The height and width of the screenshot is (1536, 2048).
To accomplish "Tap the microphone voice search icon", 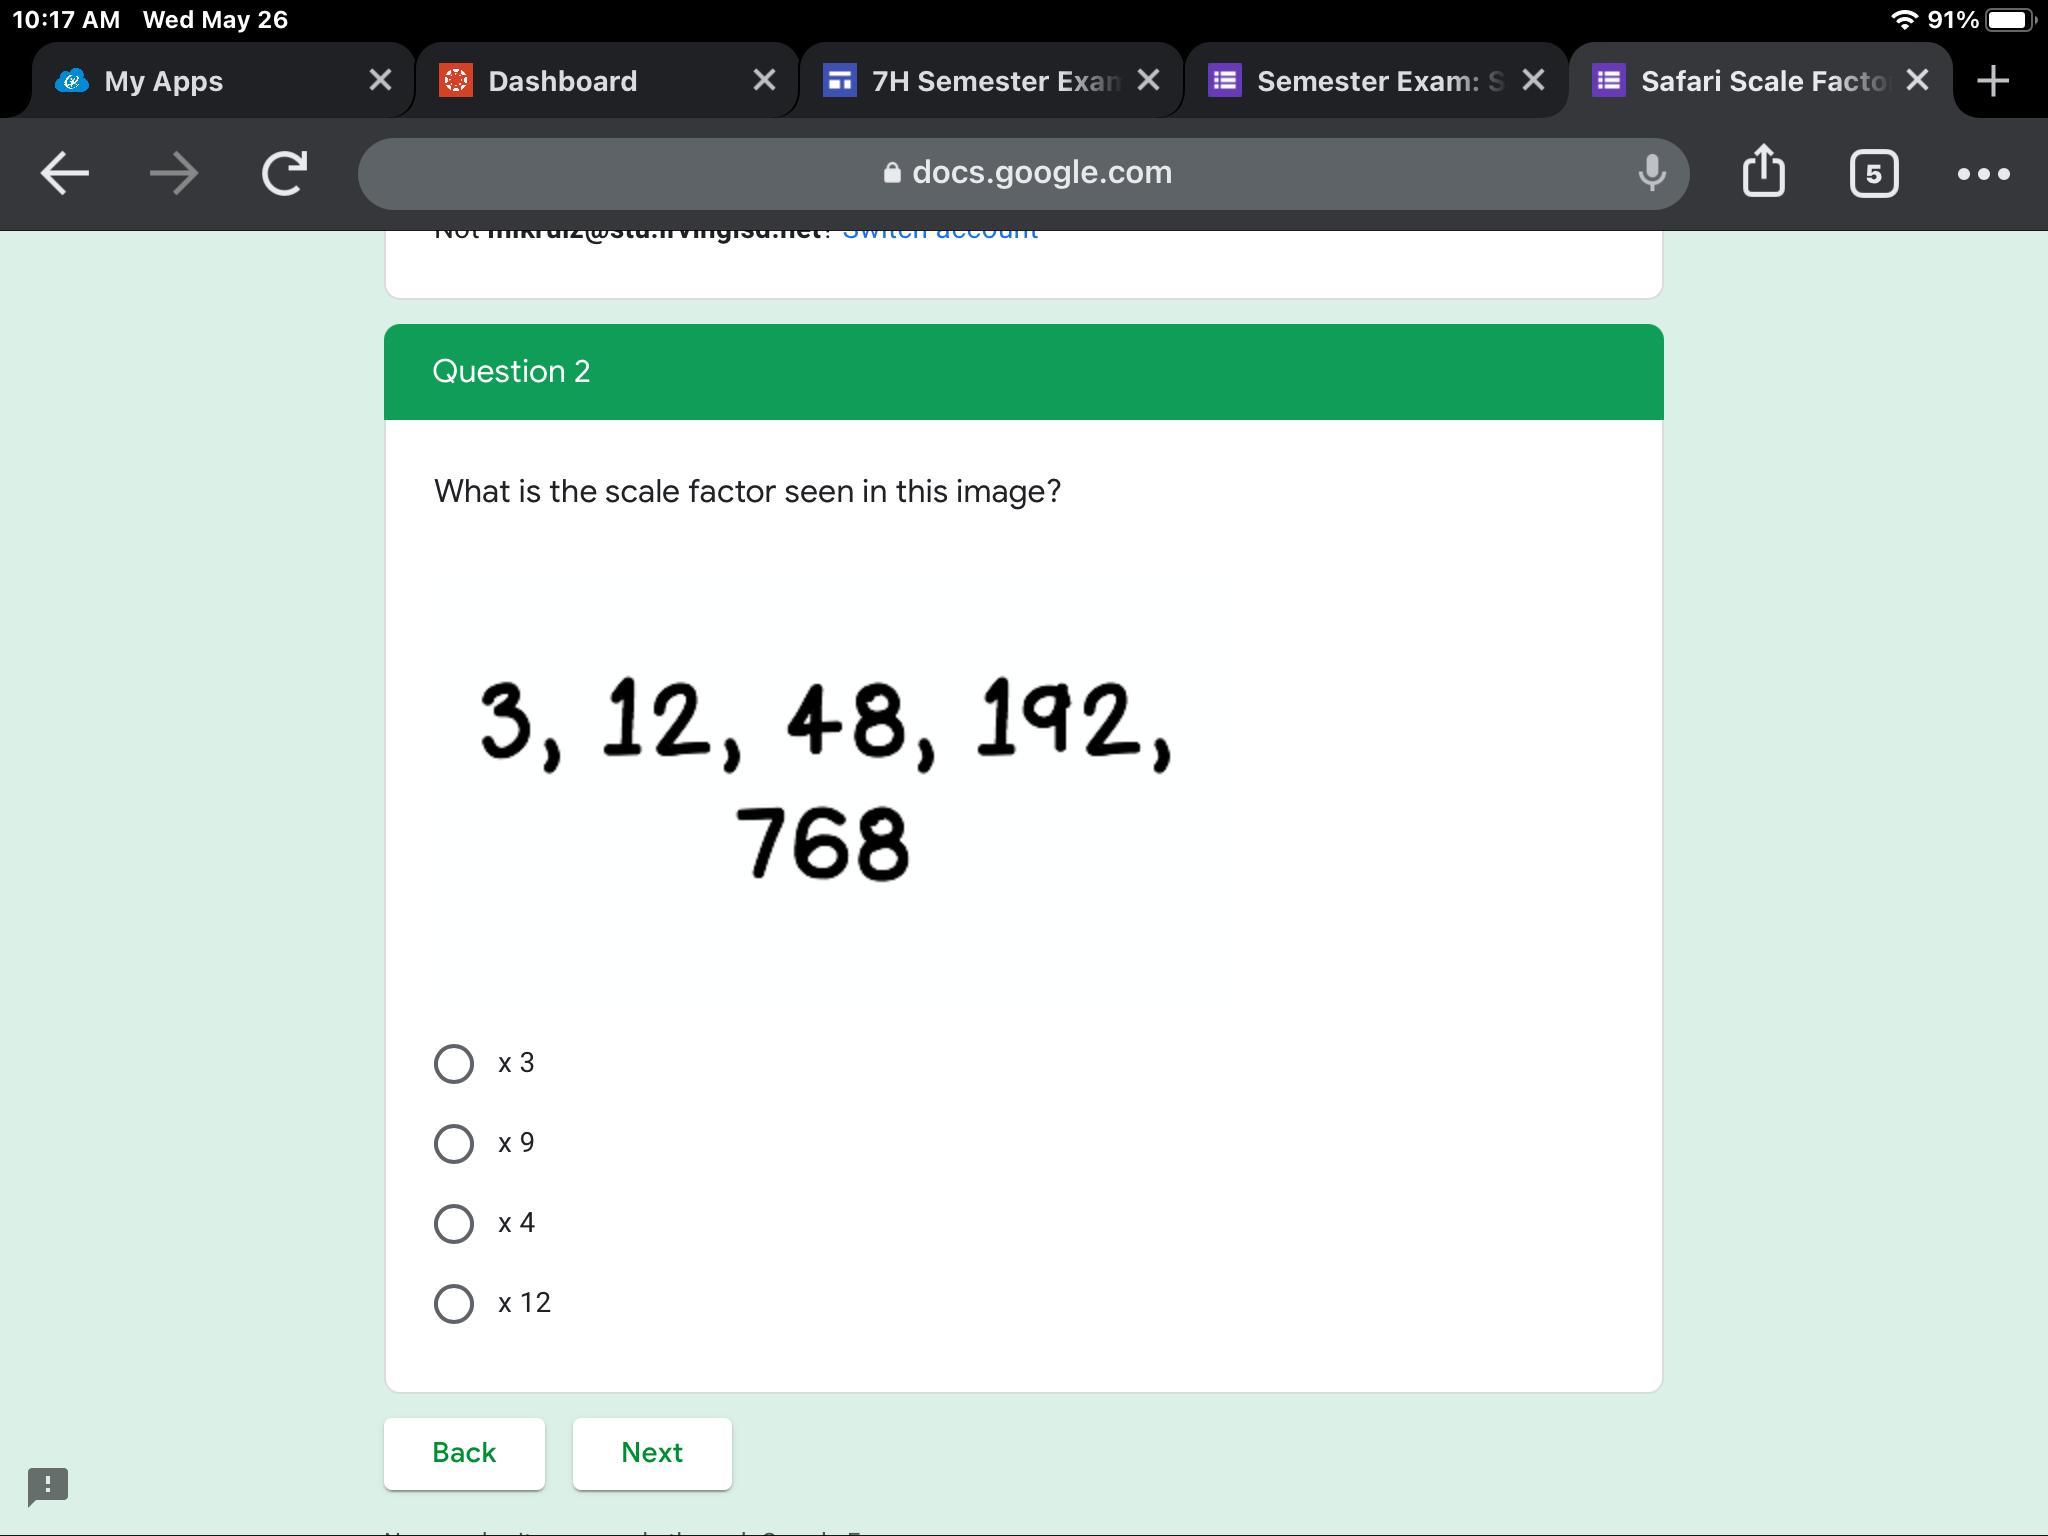I will click(x=1652, y=174).
